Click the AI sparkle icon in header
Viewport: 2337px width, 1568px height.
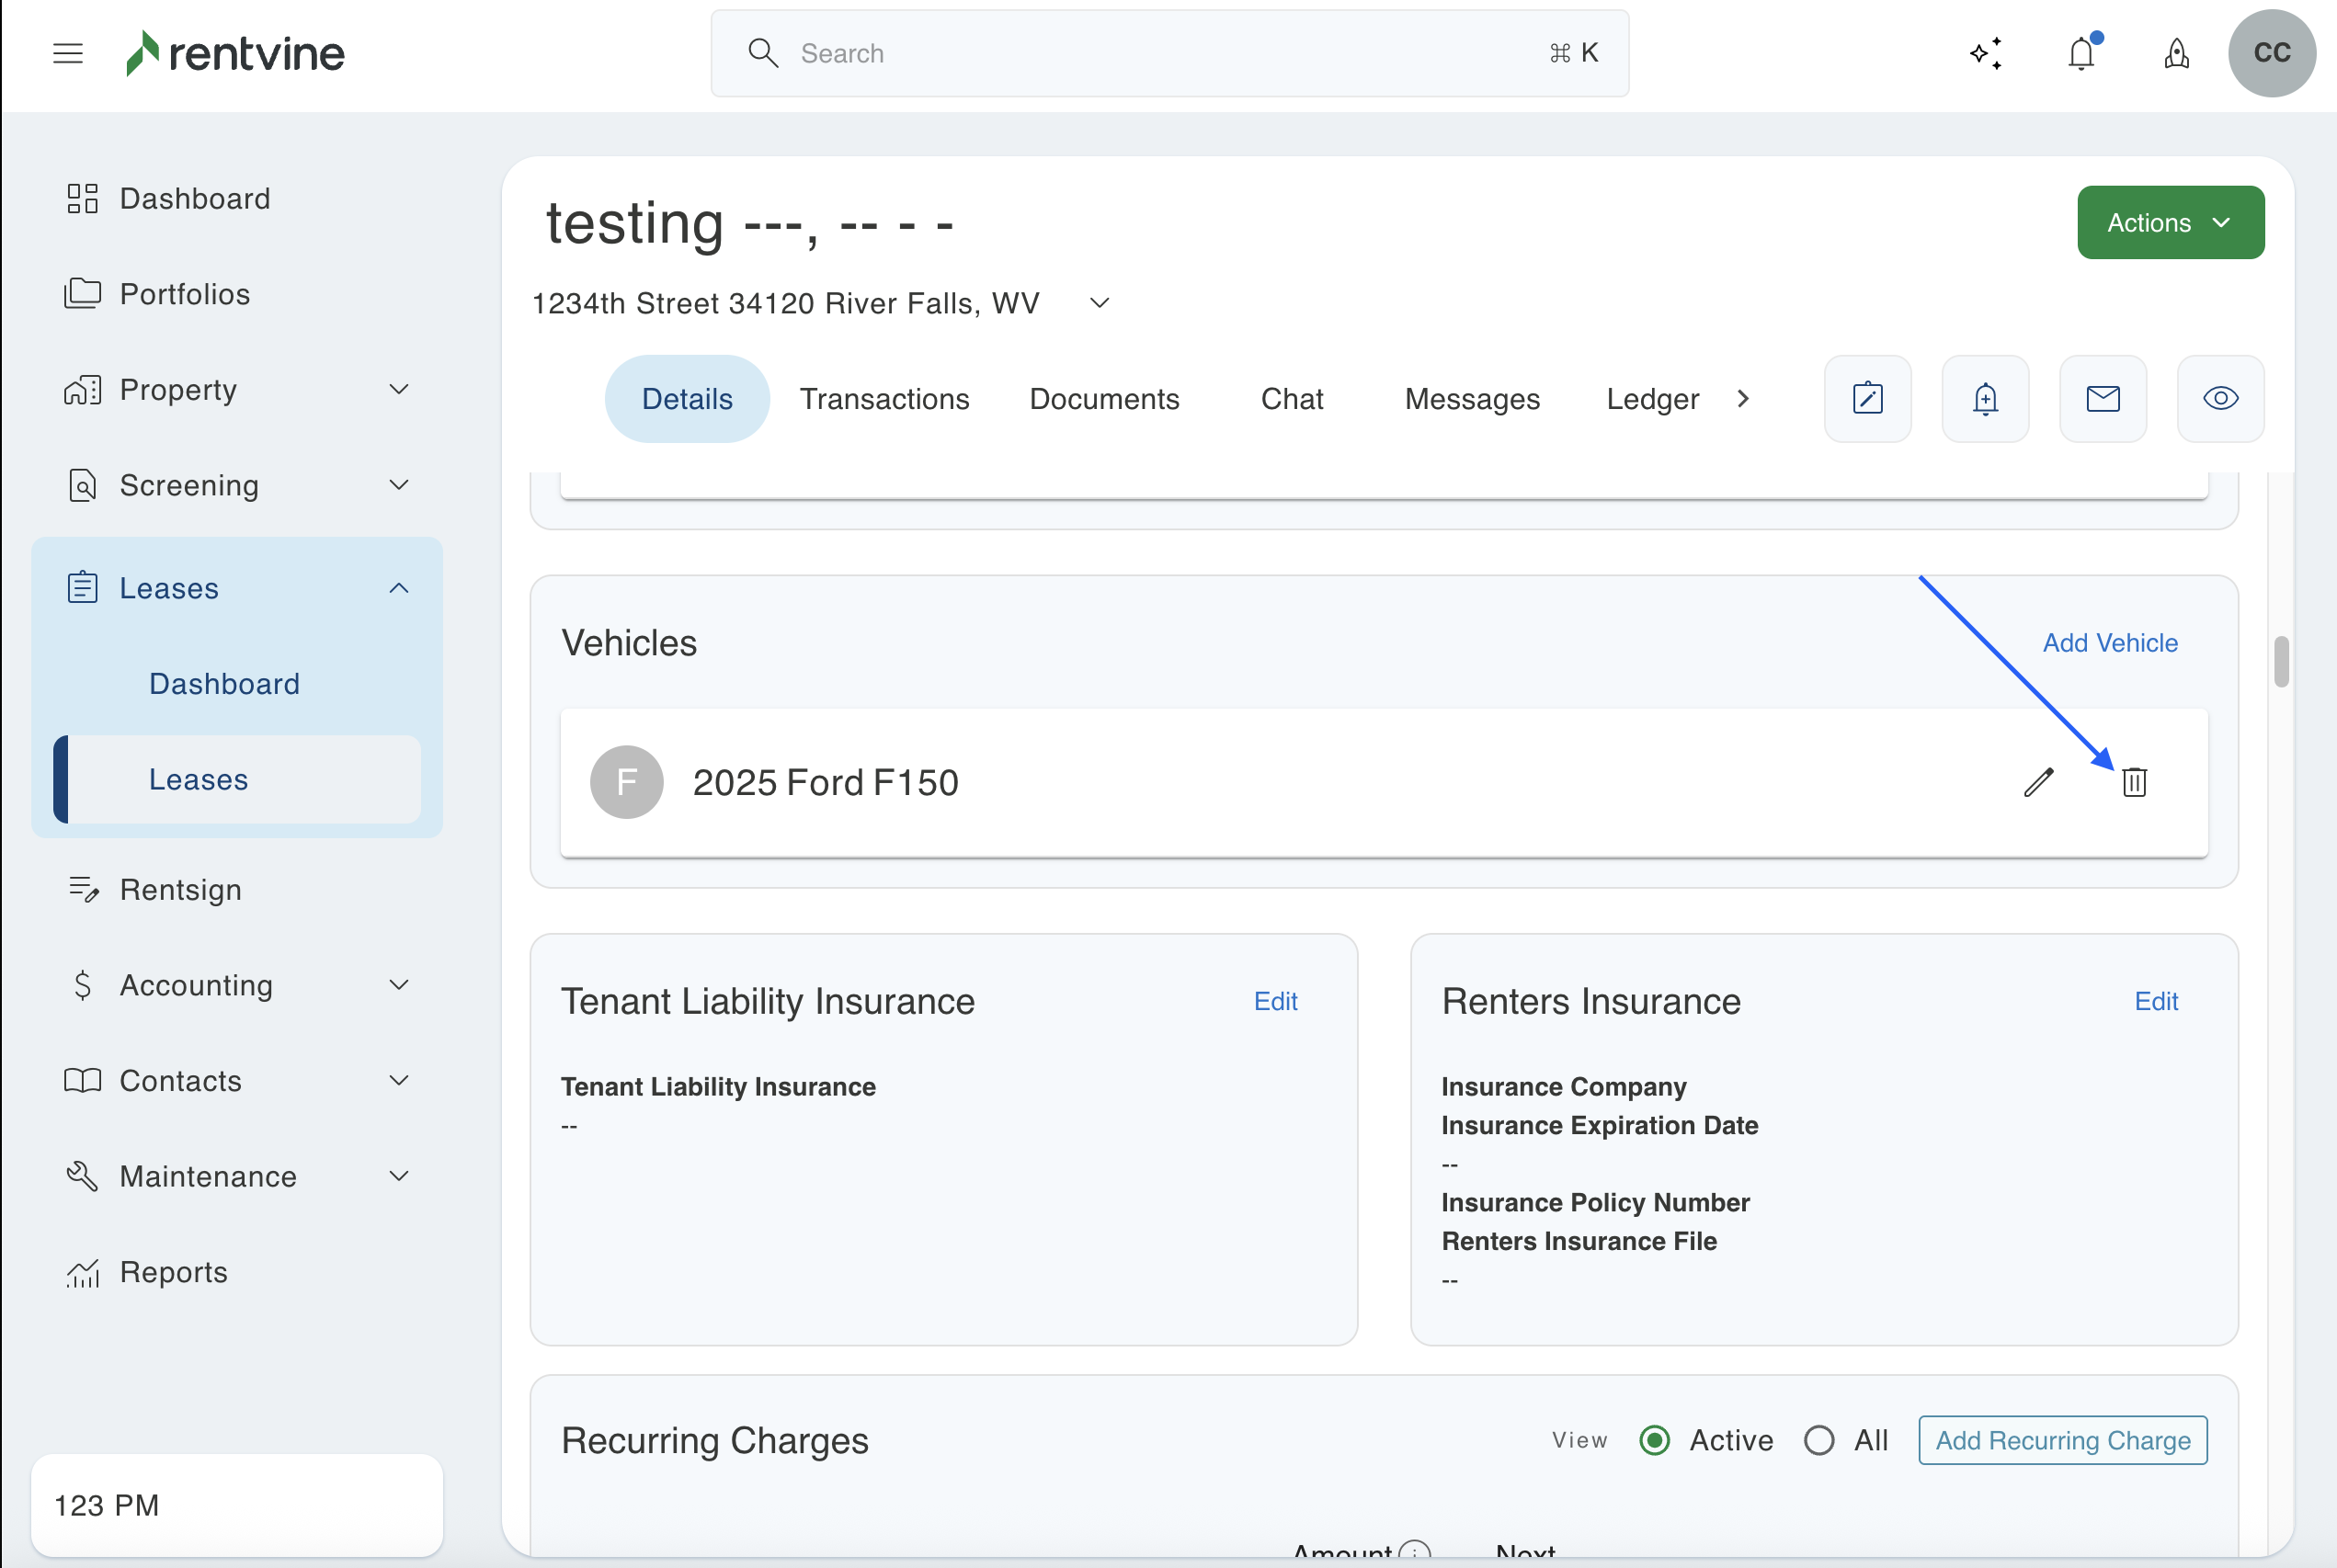(1986, 53)
